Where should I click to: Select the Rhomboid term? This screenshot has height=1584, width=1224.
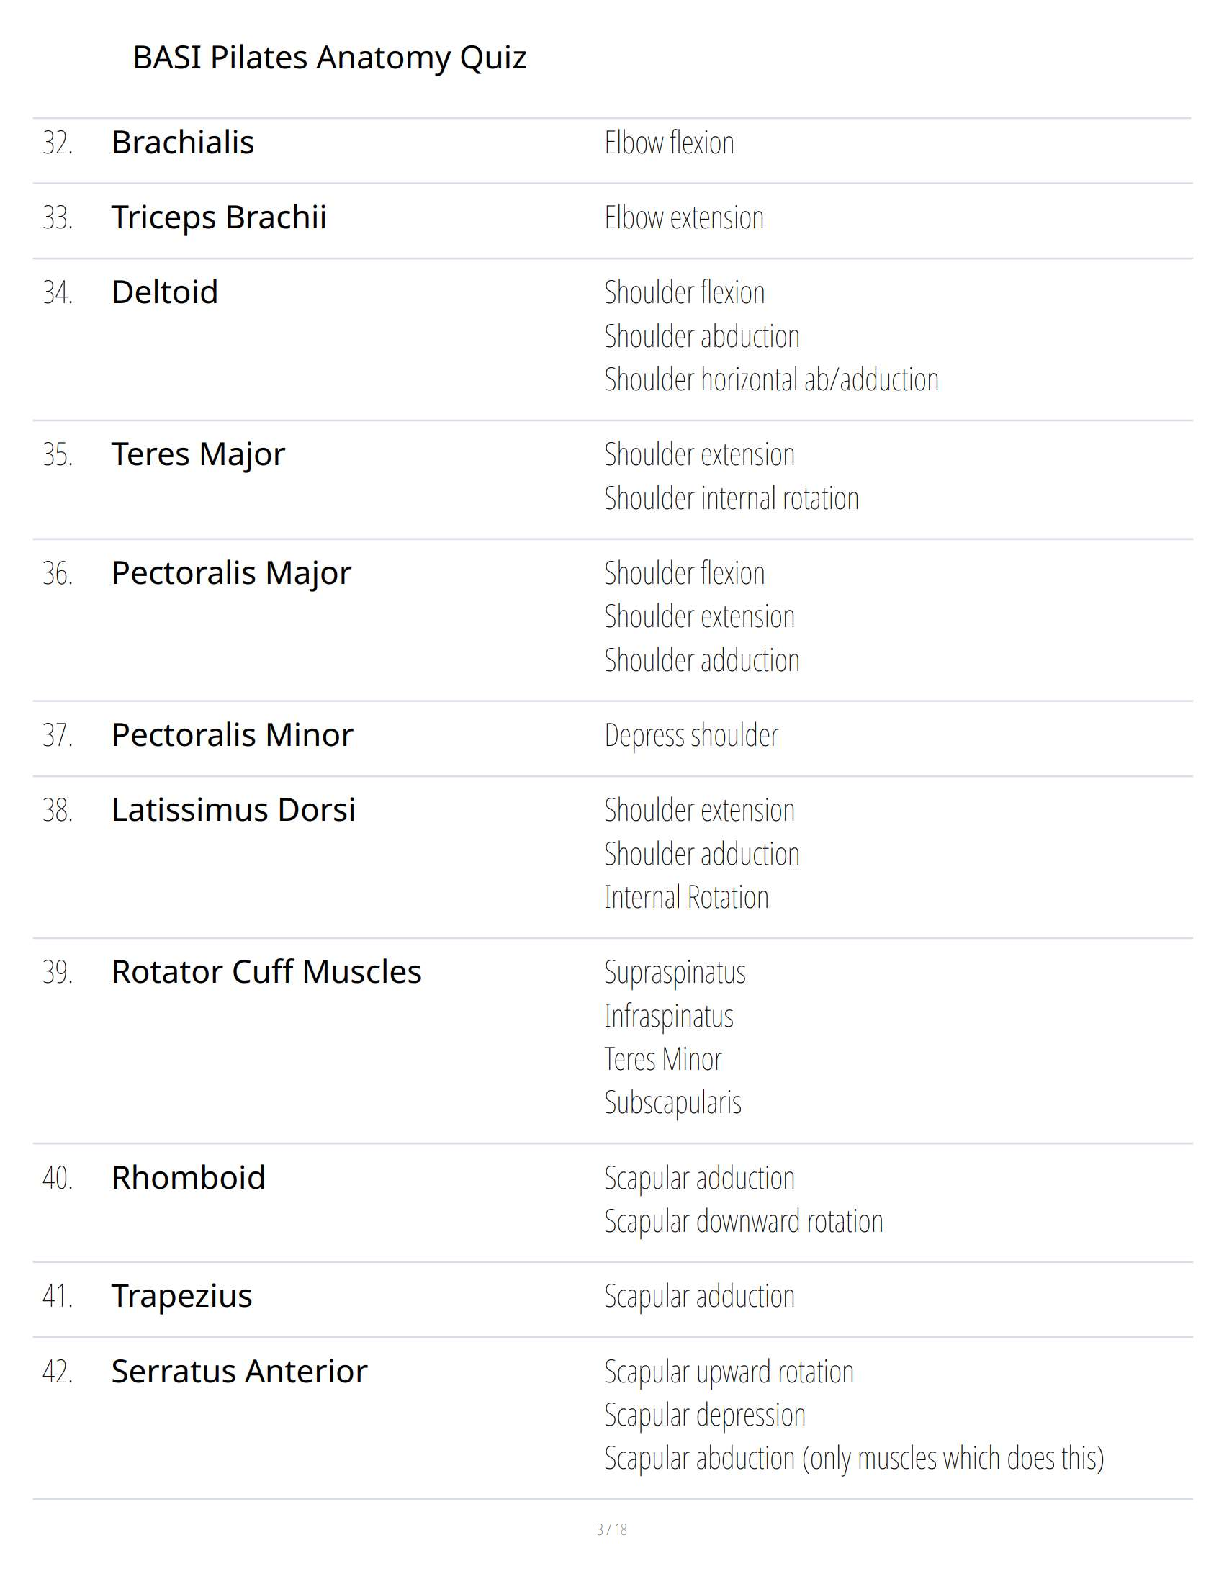coord(188,1179)
